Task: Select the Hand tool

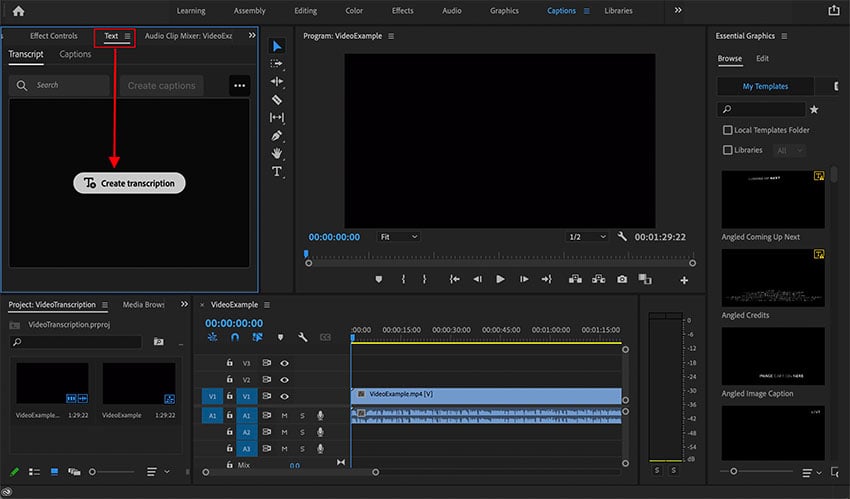Action: click(x=277, y=153)
